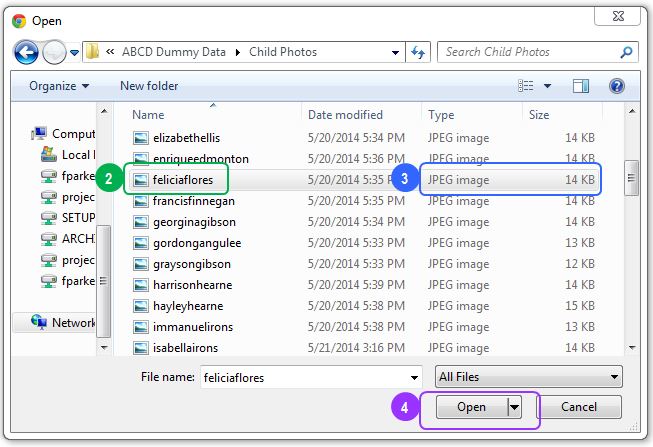Expand the Open button split arrow

[514, 407]
